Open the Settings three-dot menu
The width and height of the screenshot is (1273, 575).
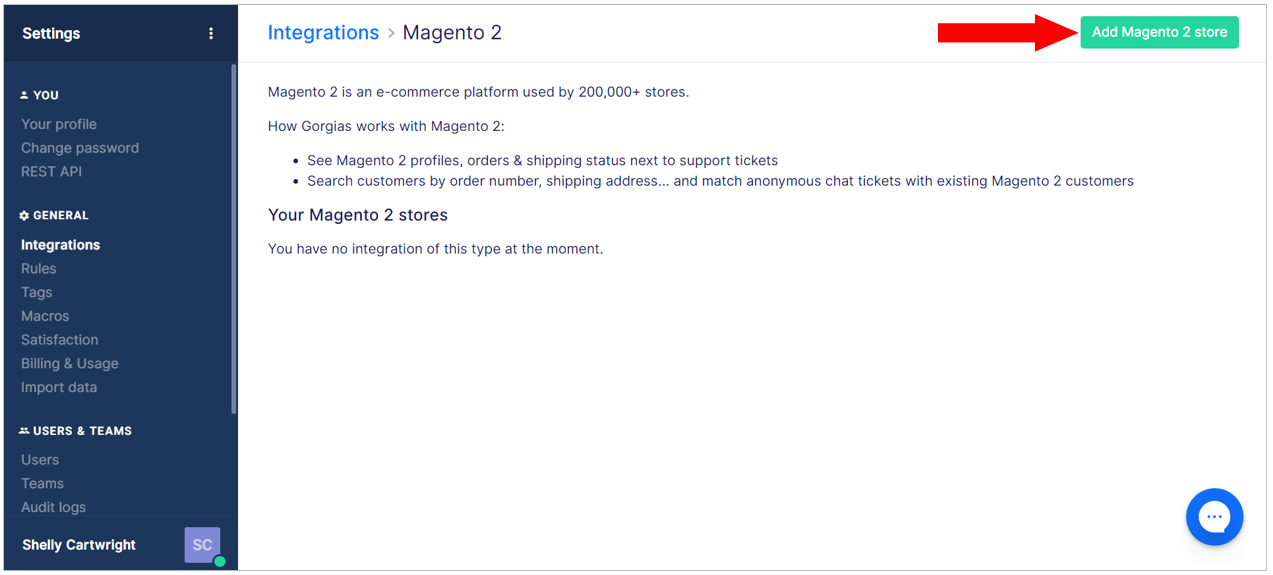pos(211,33)
